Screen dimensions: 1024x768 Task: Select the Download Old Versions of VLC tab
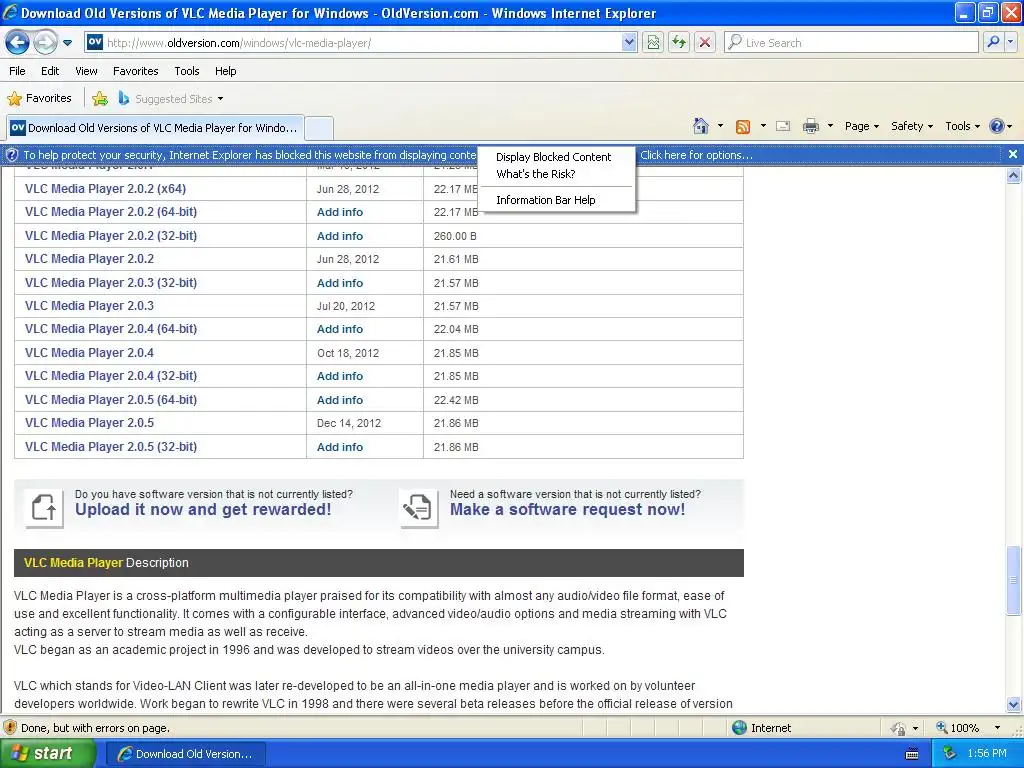pyautogui.click(x=155, y=128)
